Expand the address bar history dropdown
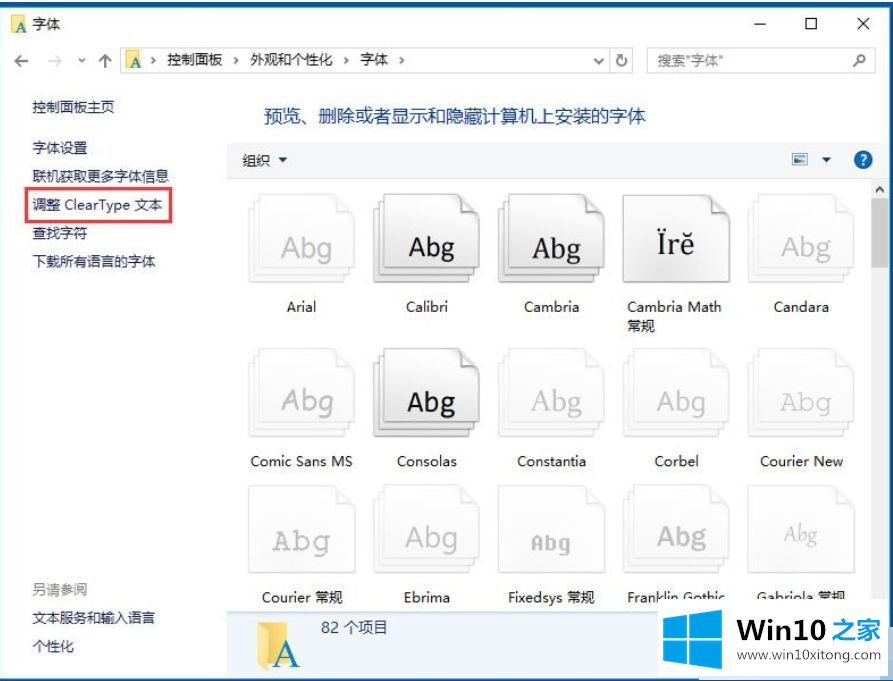Viewport: 893px width, 681px height. (598, 60)
